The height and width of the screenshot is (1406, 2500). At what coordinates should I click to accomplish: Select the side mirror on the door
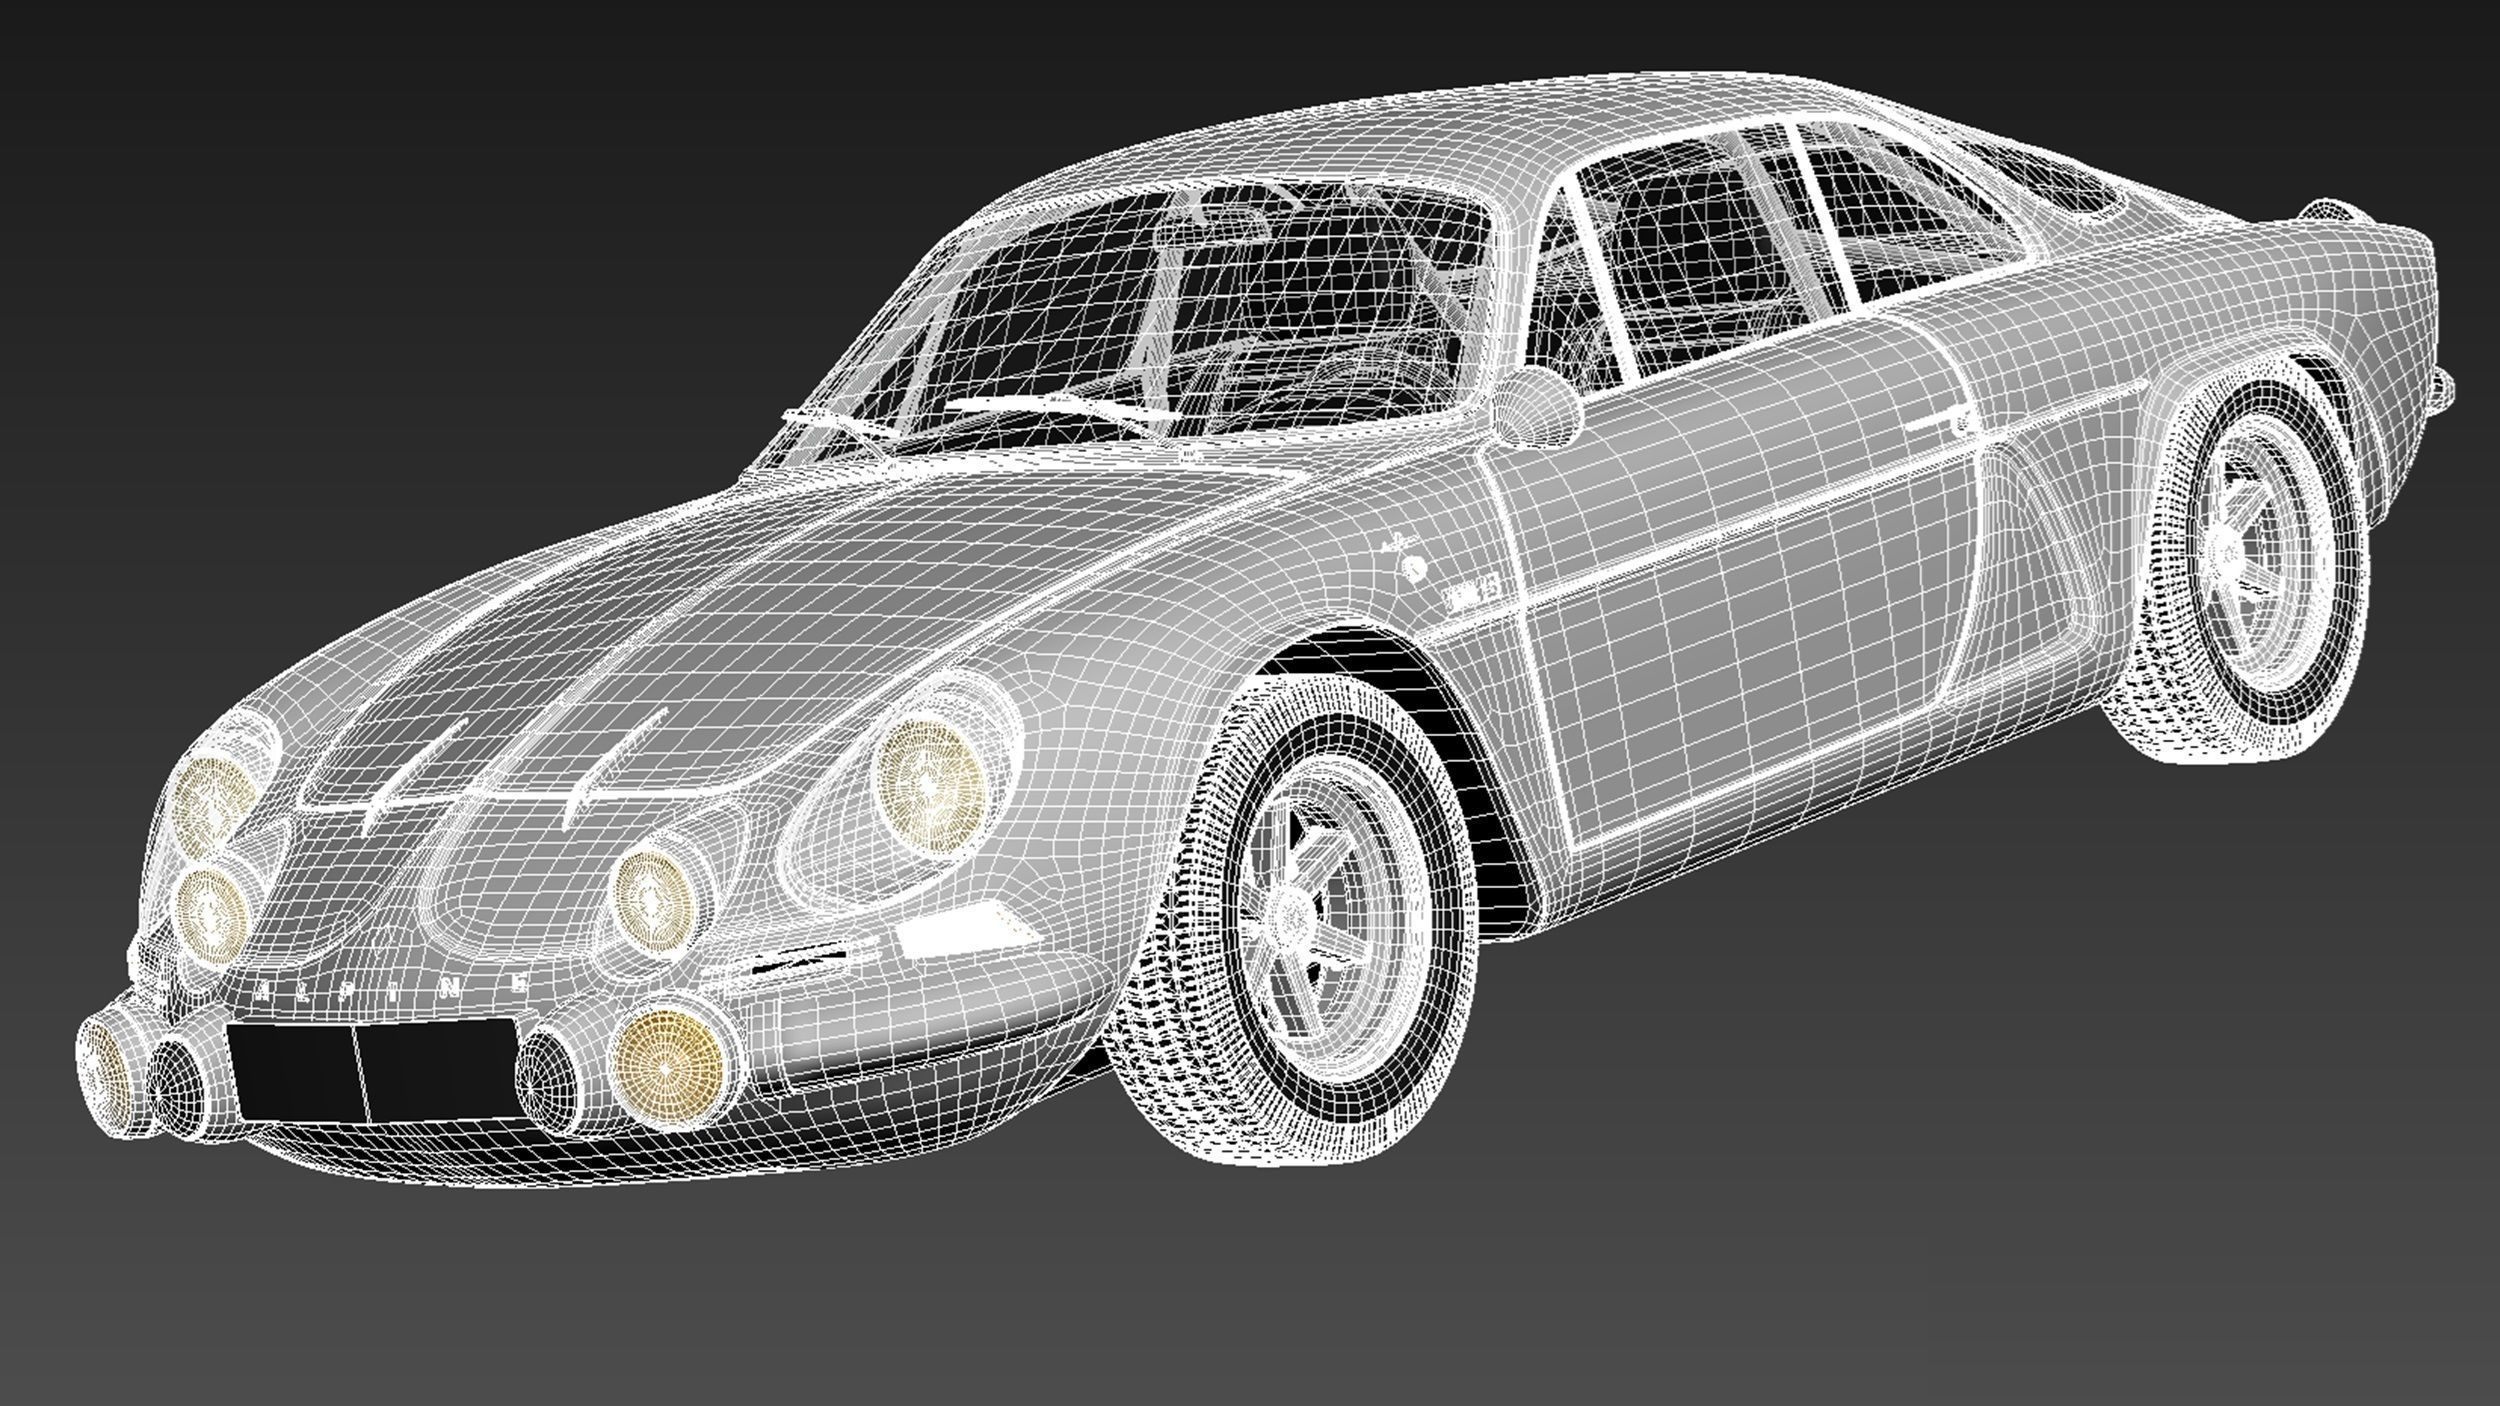pos(1536,408)
